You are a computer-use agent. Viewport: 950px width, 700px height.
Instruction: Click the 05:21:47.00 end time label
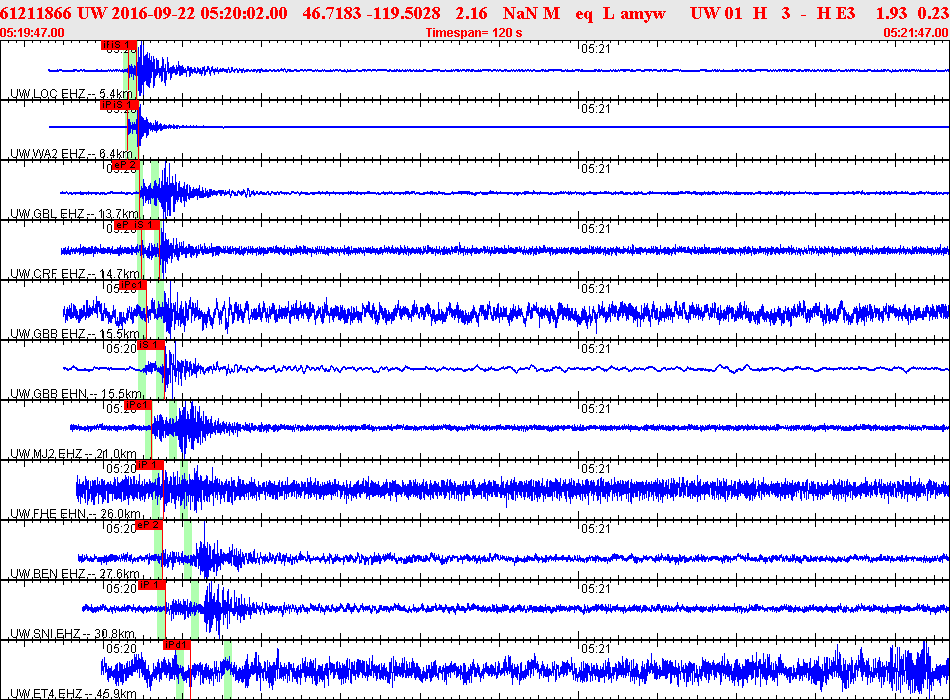point(915,33)
